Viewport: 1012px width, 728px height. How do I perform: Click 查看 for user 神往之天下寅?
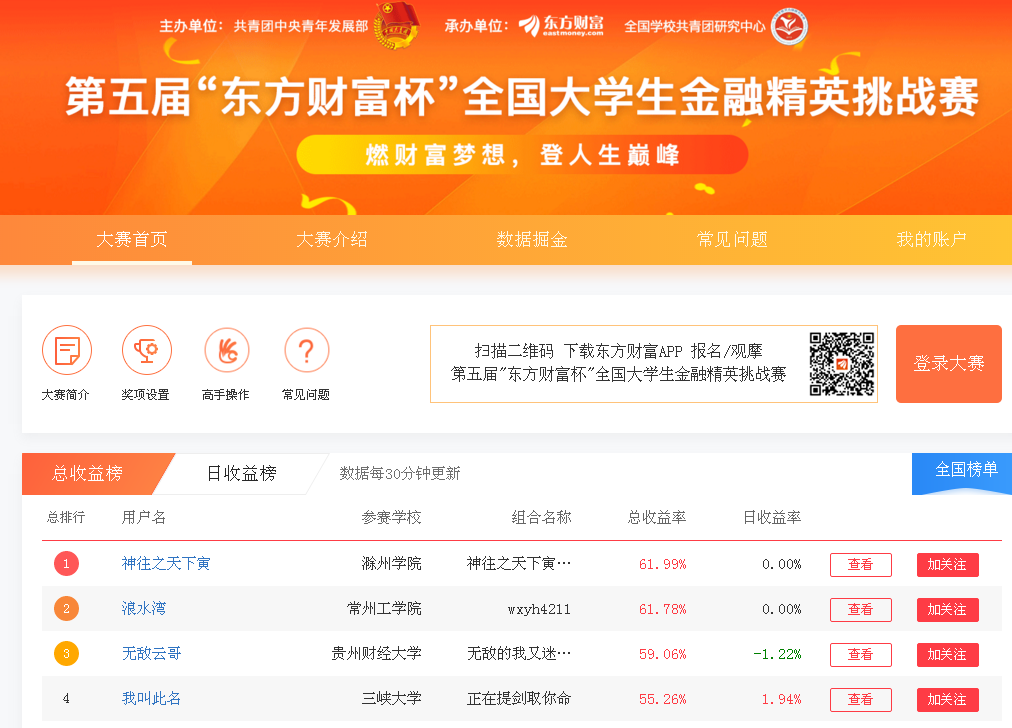(x=860, y=564)
